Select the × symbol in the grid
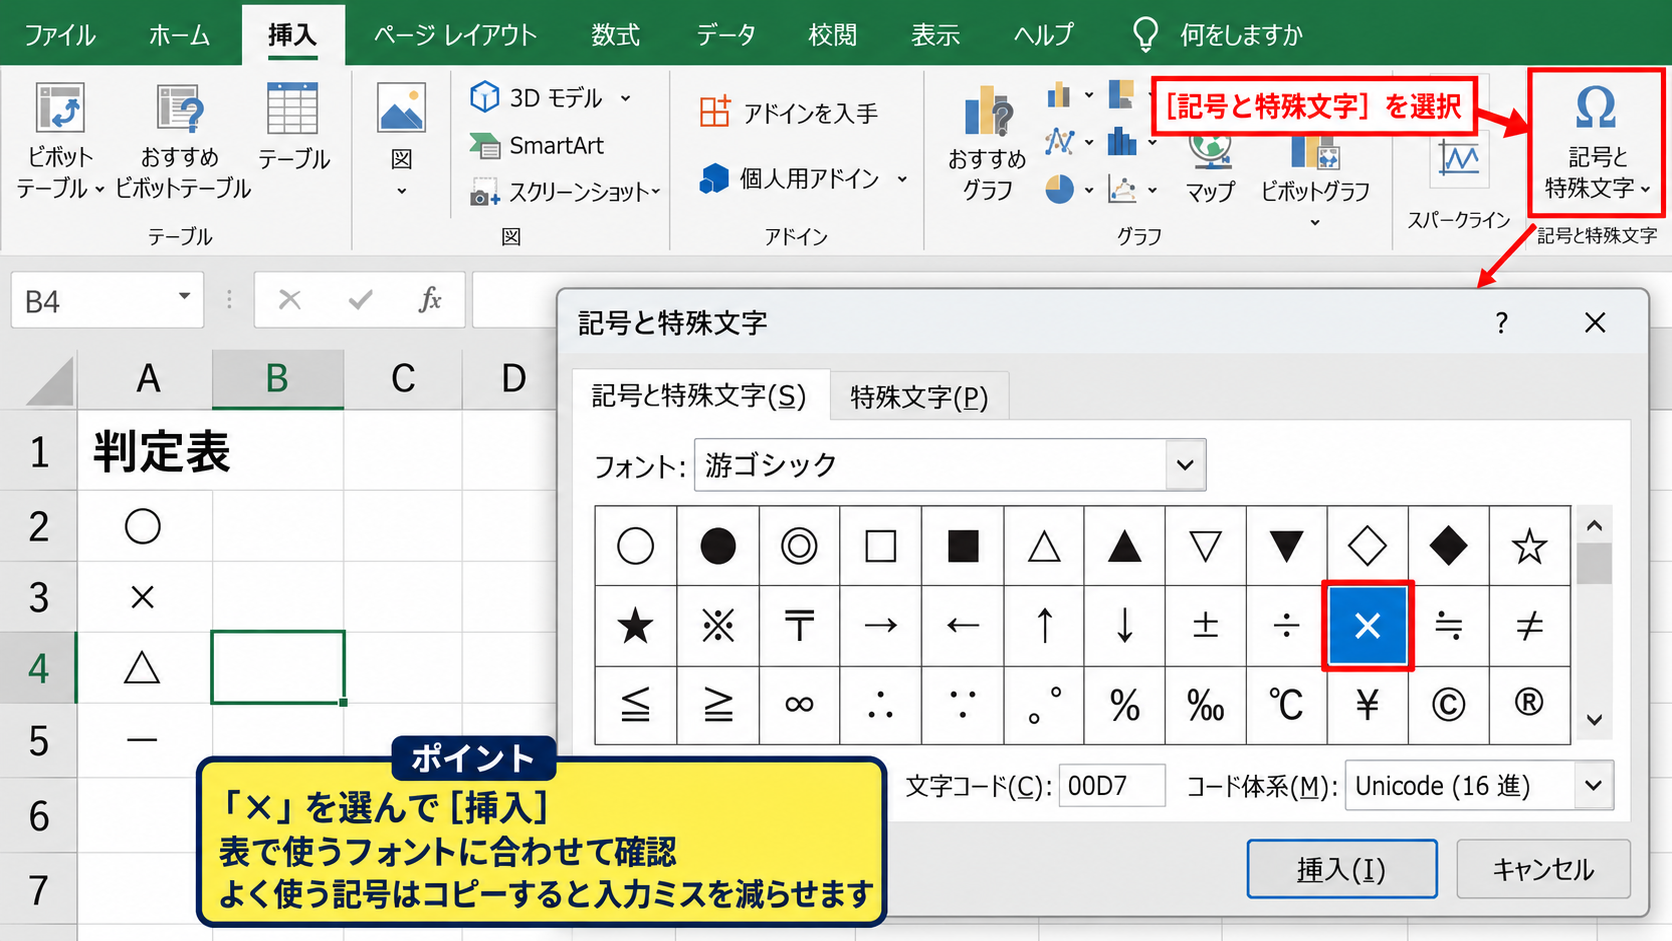Viewport: 1672px width, 941px height. 1367,626
